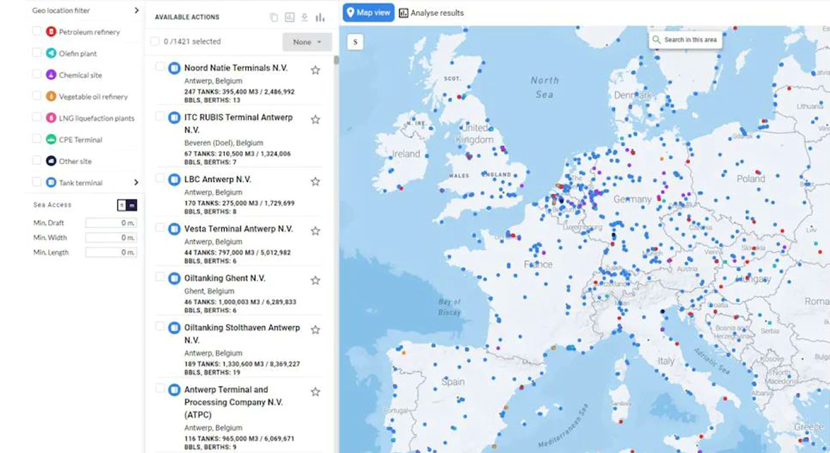This screenshot has height=453, width=830.
Task: Click the LNG liquefaction plants pink icon
Action: pyautogui.click(x=51, y=118)
